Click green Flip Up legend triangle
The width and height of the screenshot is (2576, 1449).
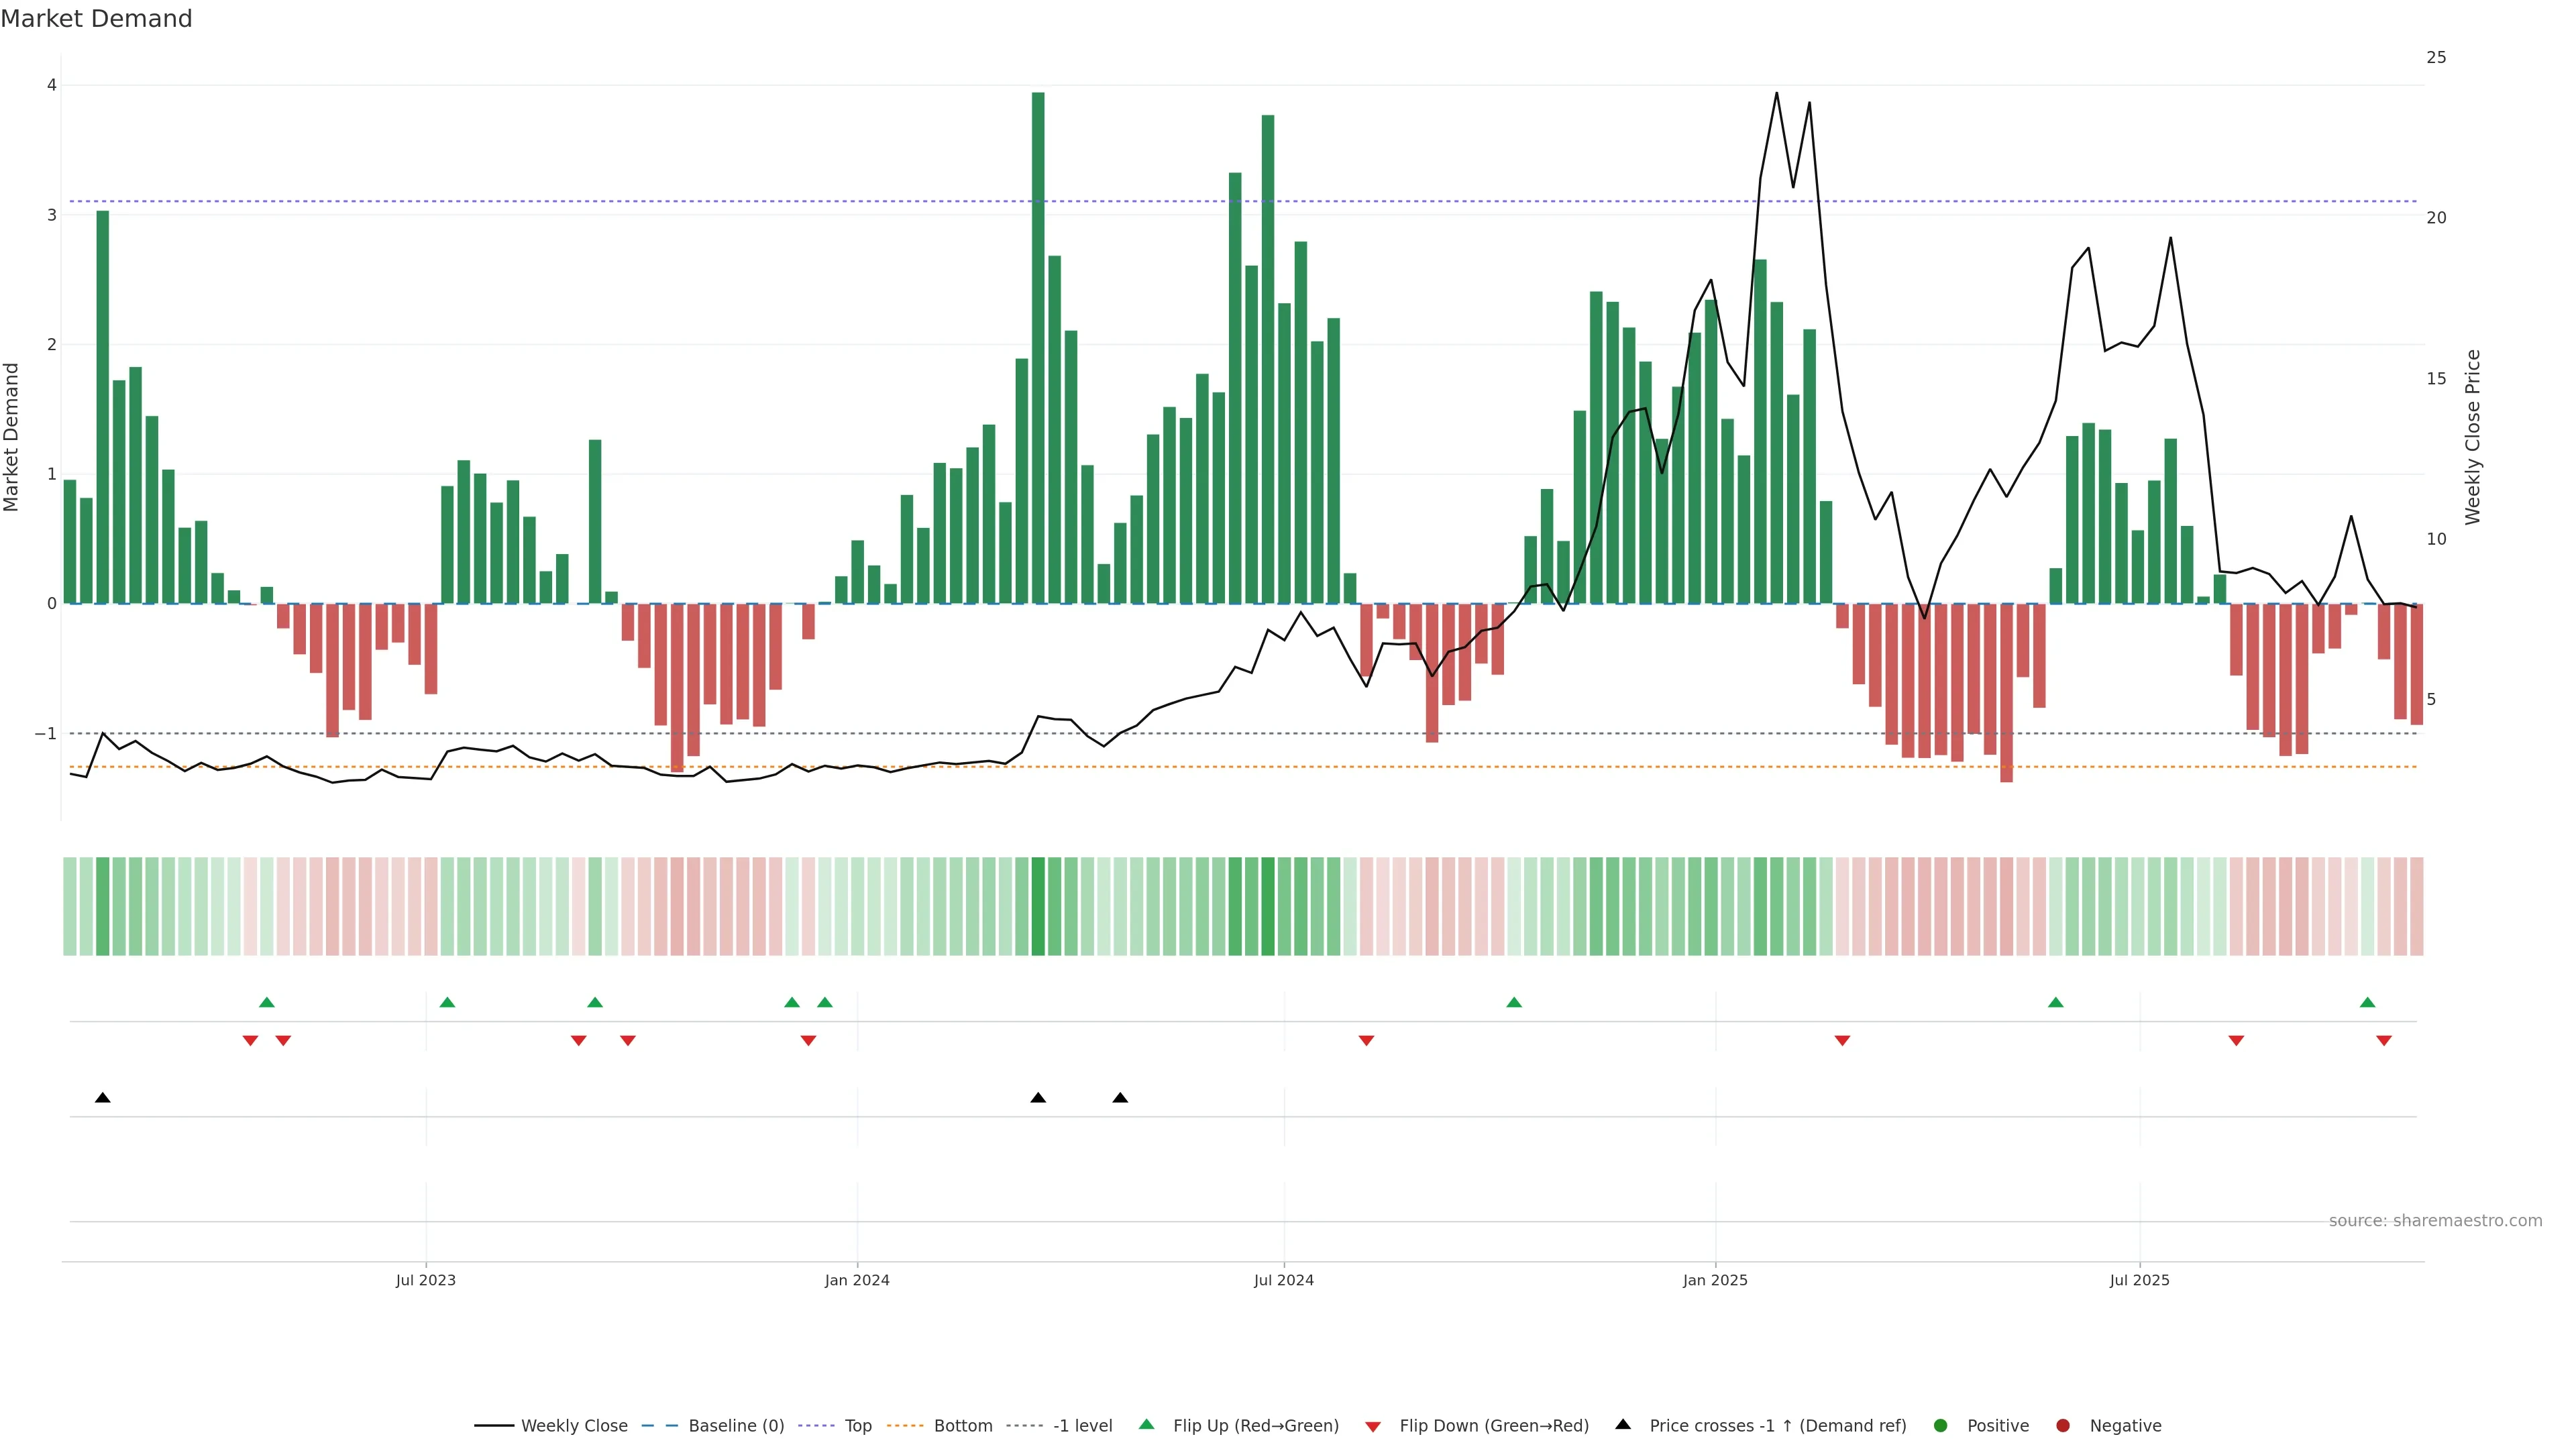coord(1147,1425)
